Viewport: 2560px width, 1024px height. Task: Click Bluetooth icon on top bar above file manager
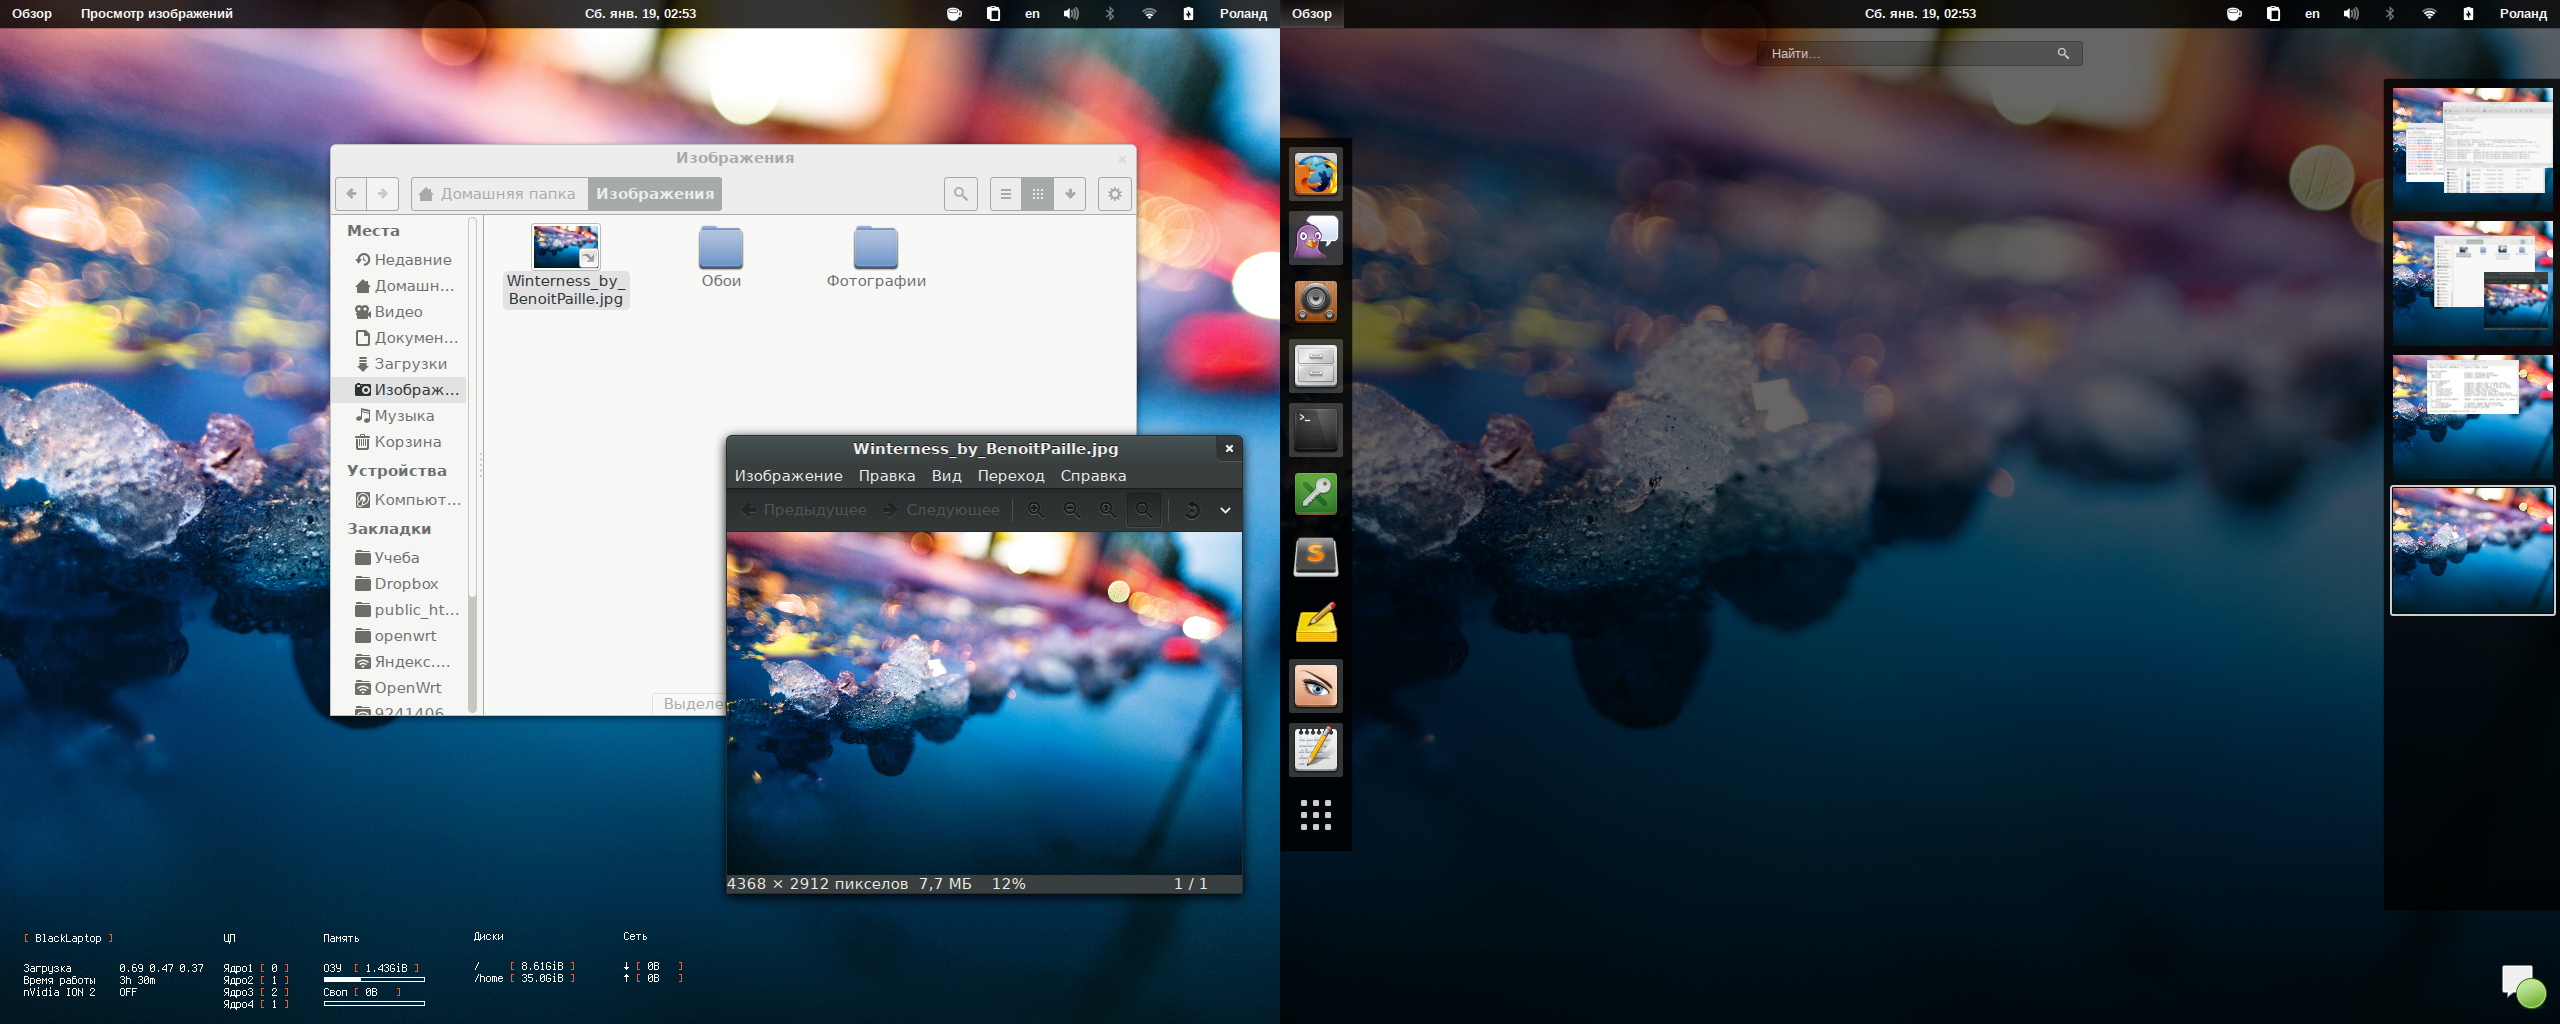(x=1110, y=14)
